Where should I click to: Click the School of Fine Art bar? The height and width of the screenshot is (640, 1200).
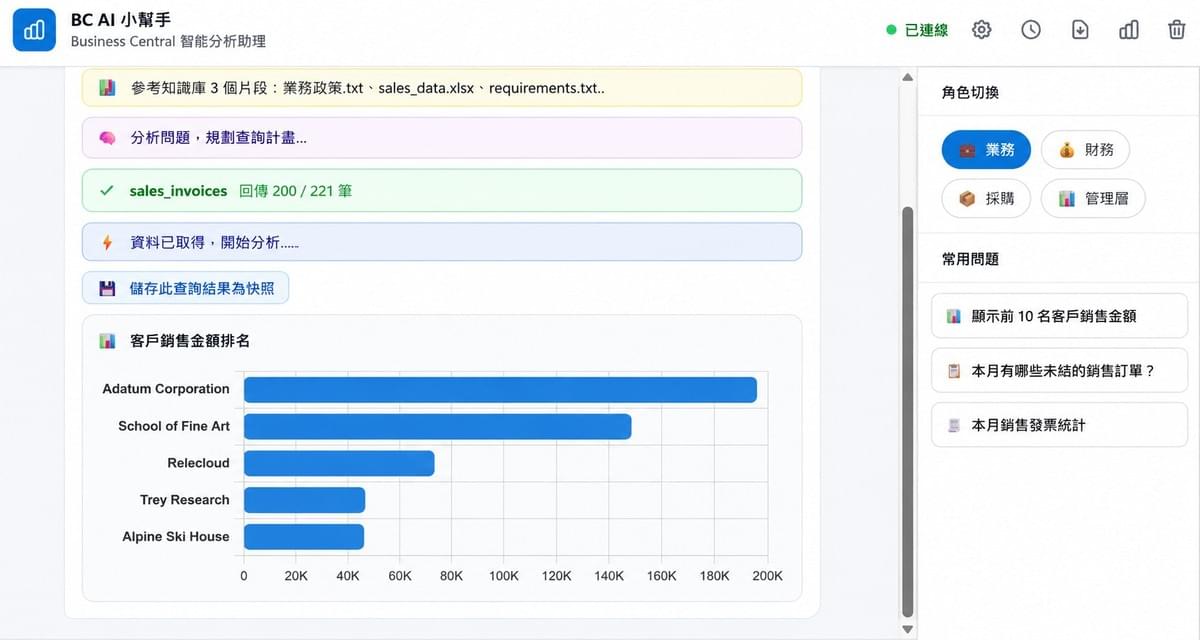coord(438,426)
